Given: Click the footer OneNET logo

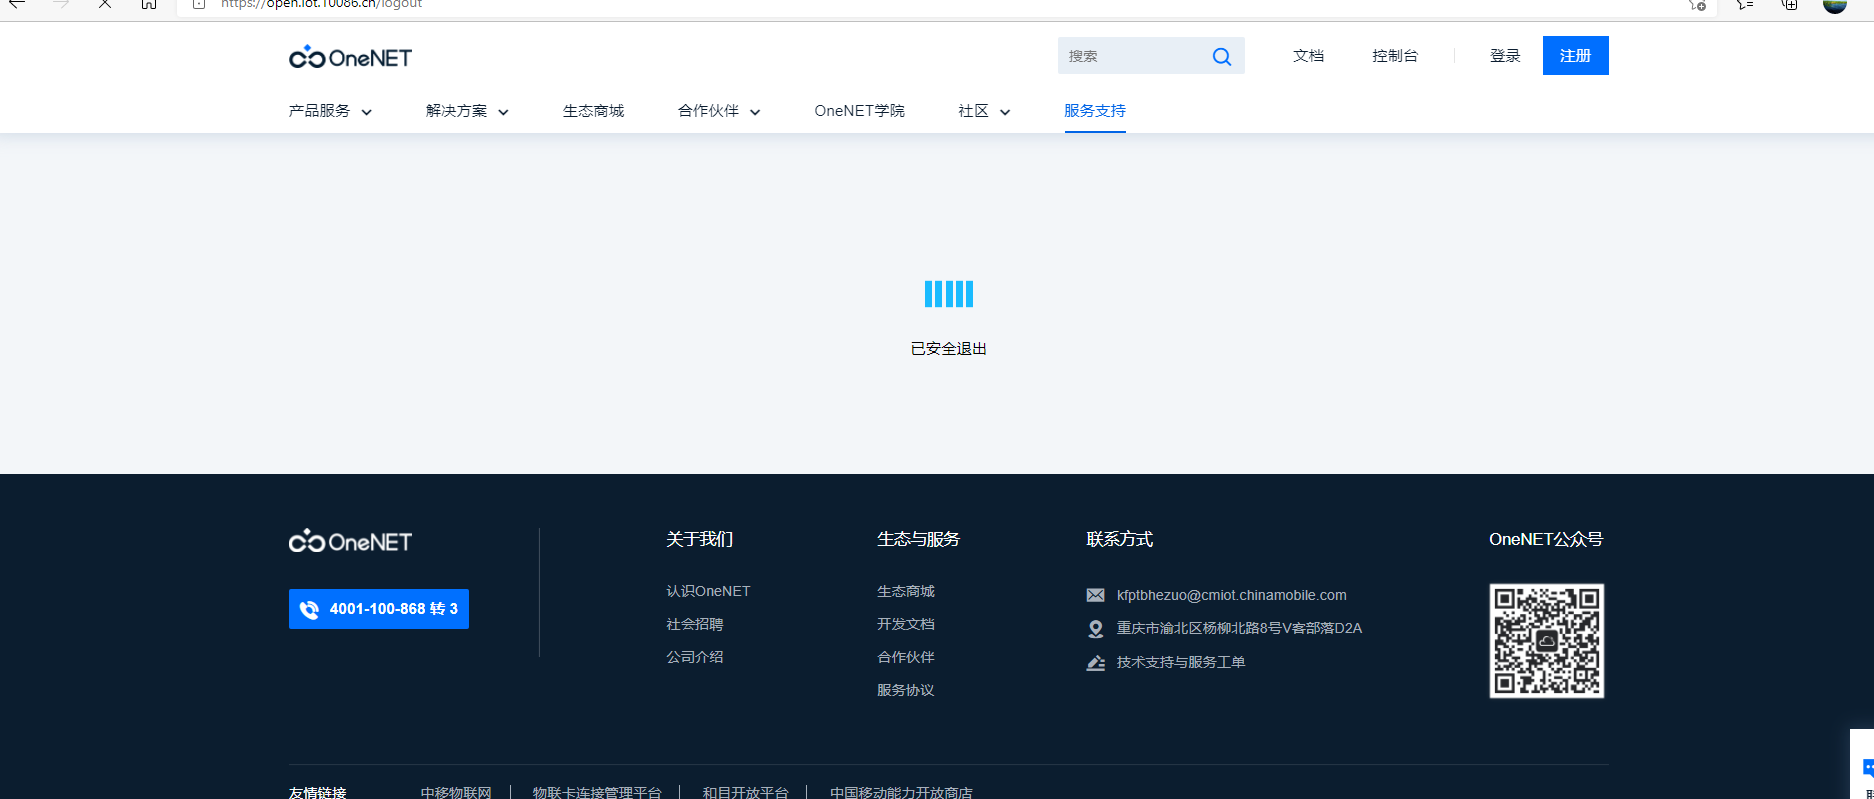Looking at the screenshot, I should click(350, 541).
